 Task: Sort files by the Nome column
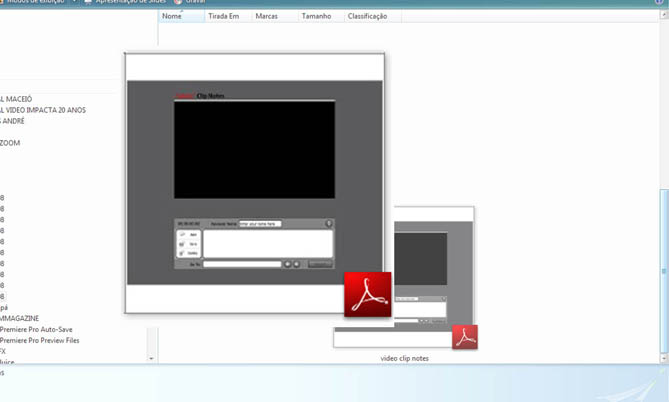pos(173,17)
